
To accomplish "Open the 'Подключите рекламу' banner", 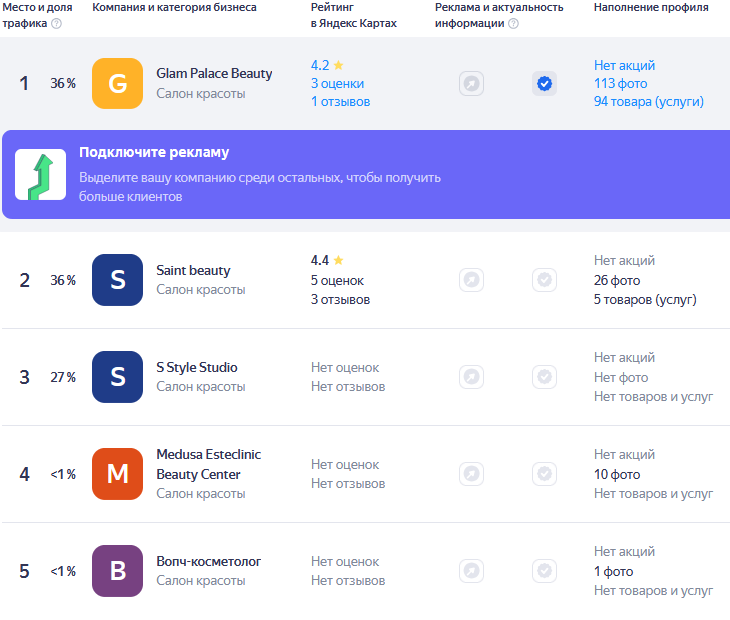I will pos(366,175).
